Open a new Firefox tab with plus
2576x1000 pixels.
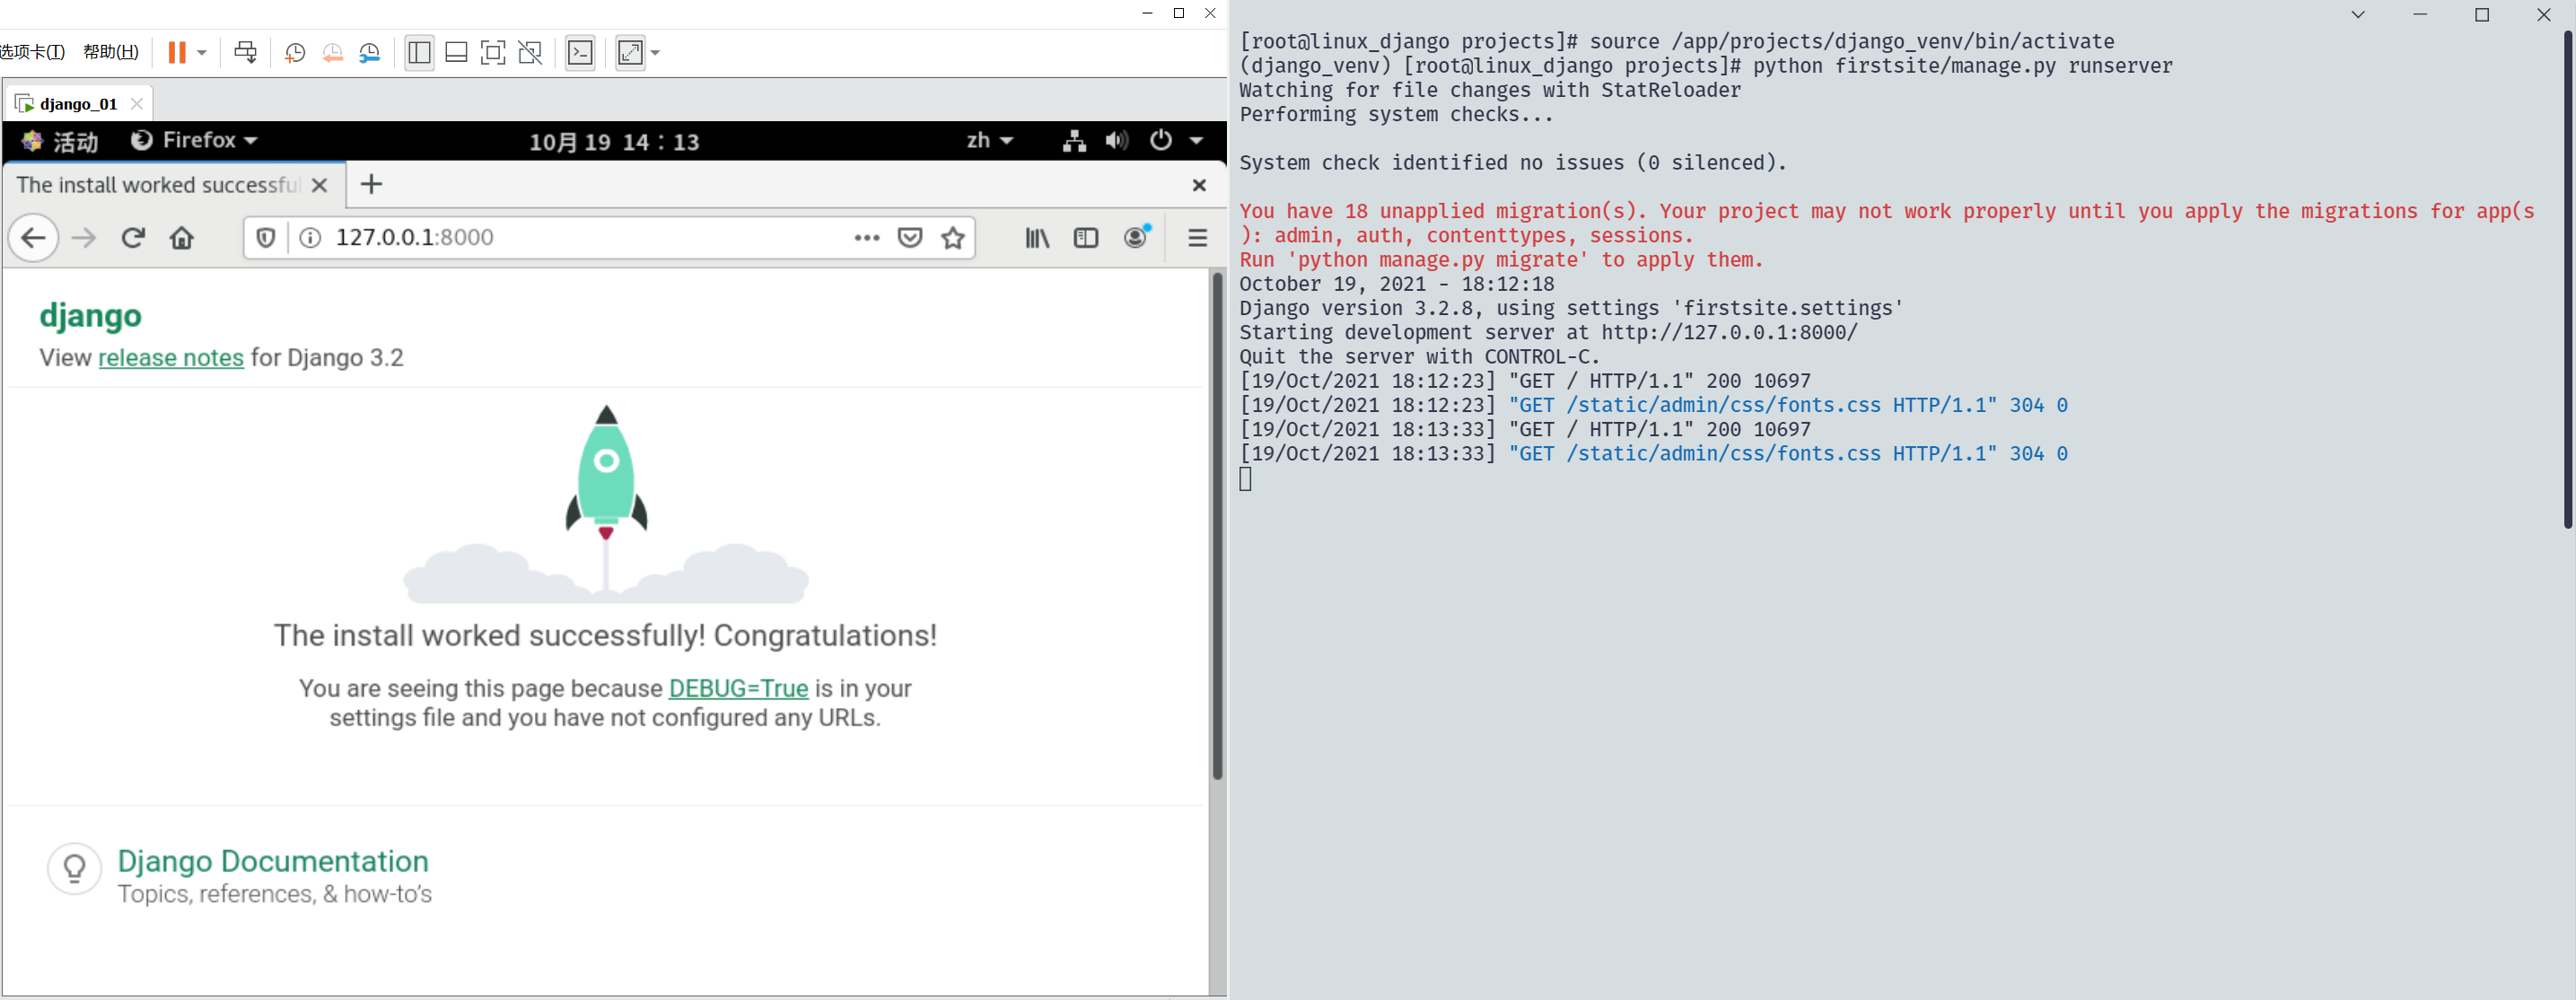(x=371, y=184)
